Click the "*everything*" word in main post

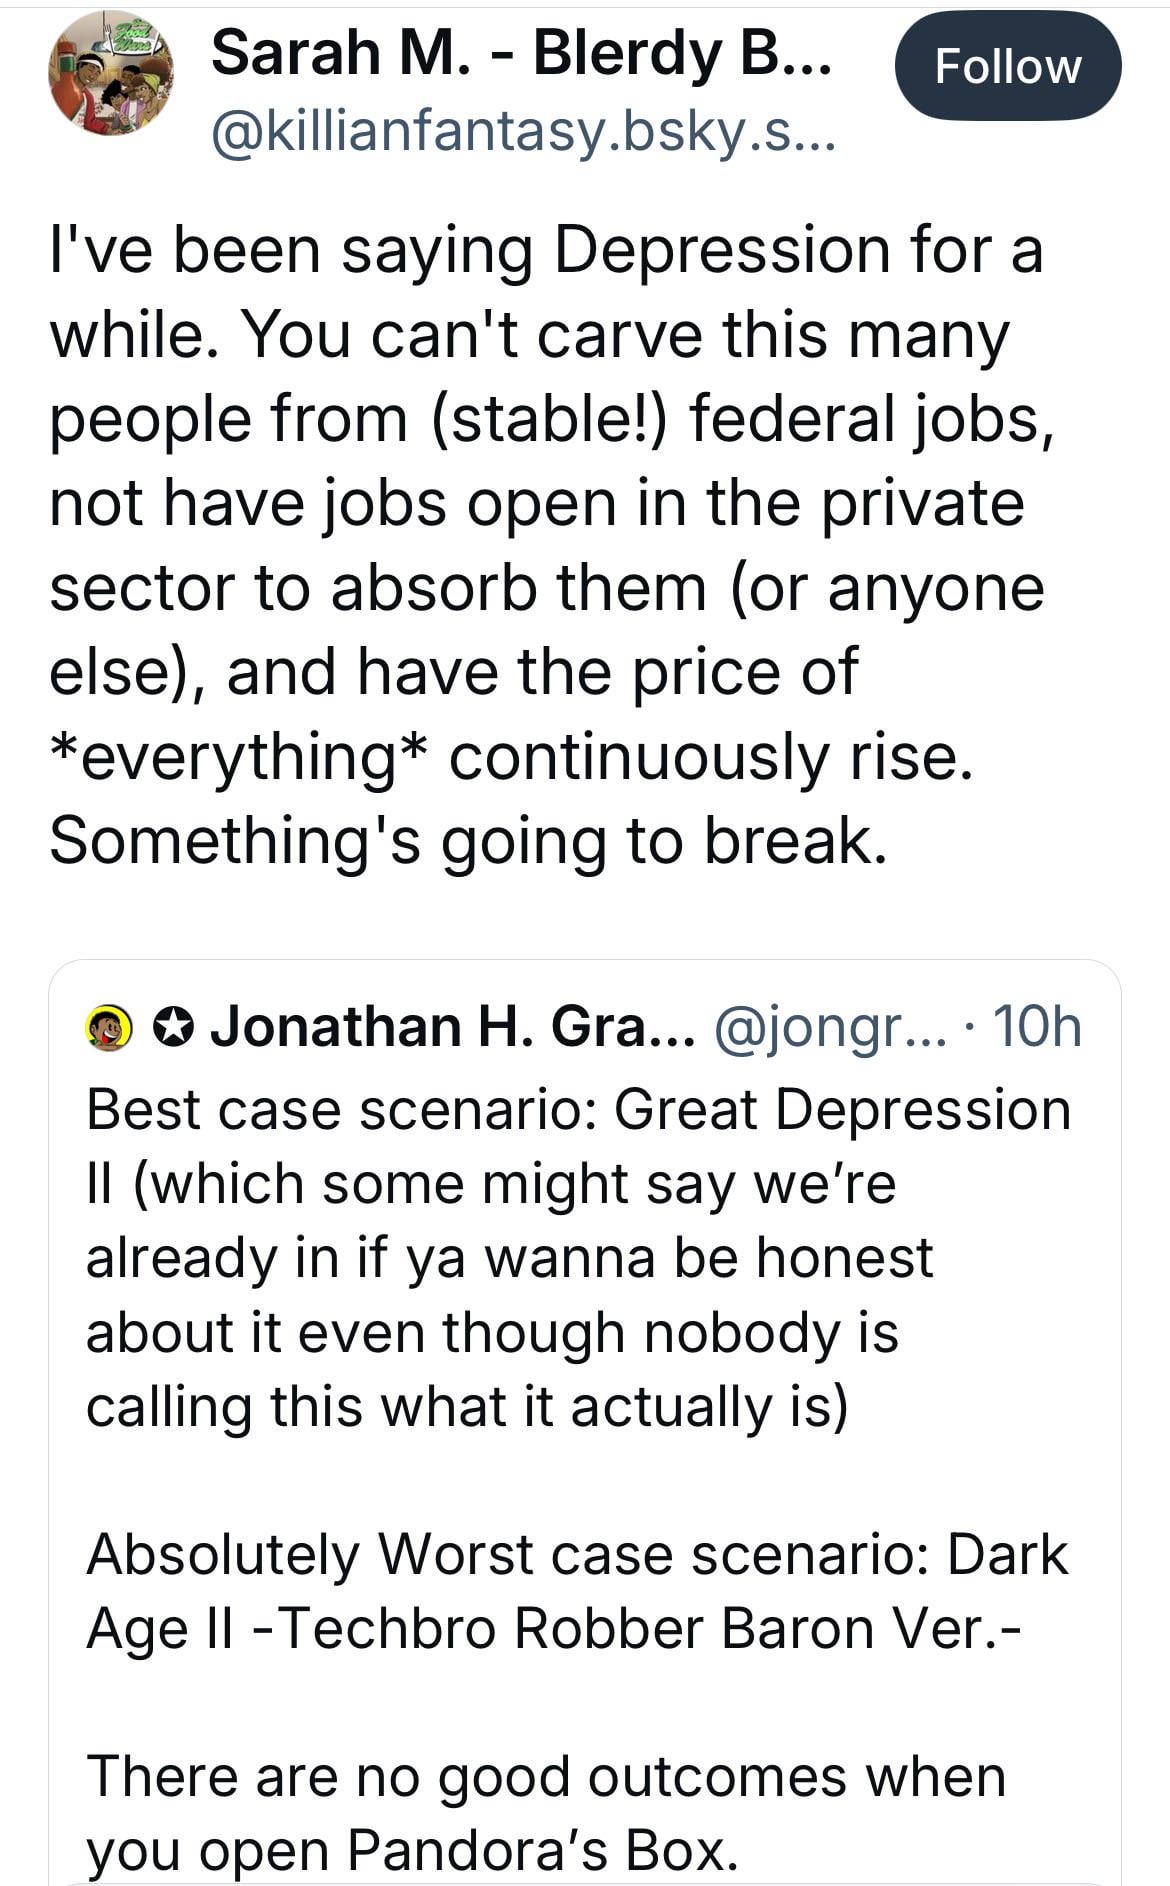[240, 757]
